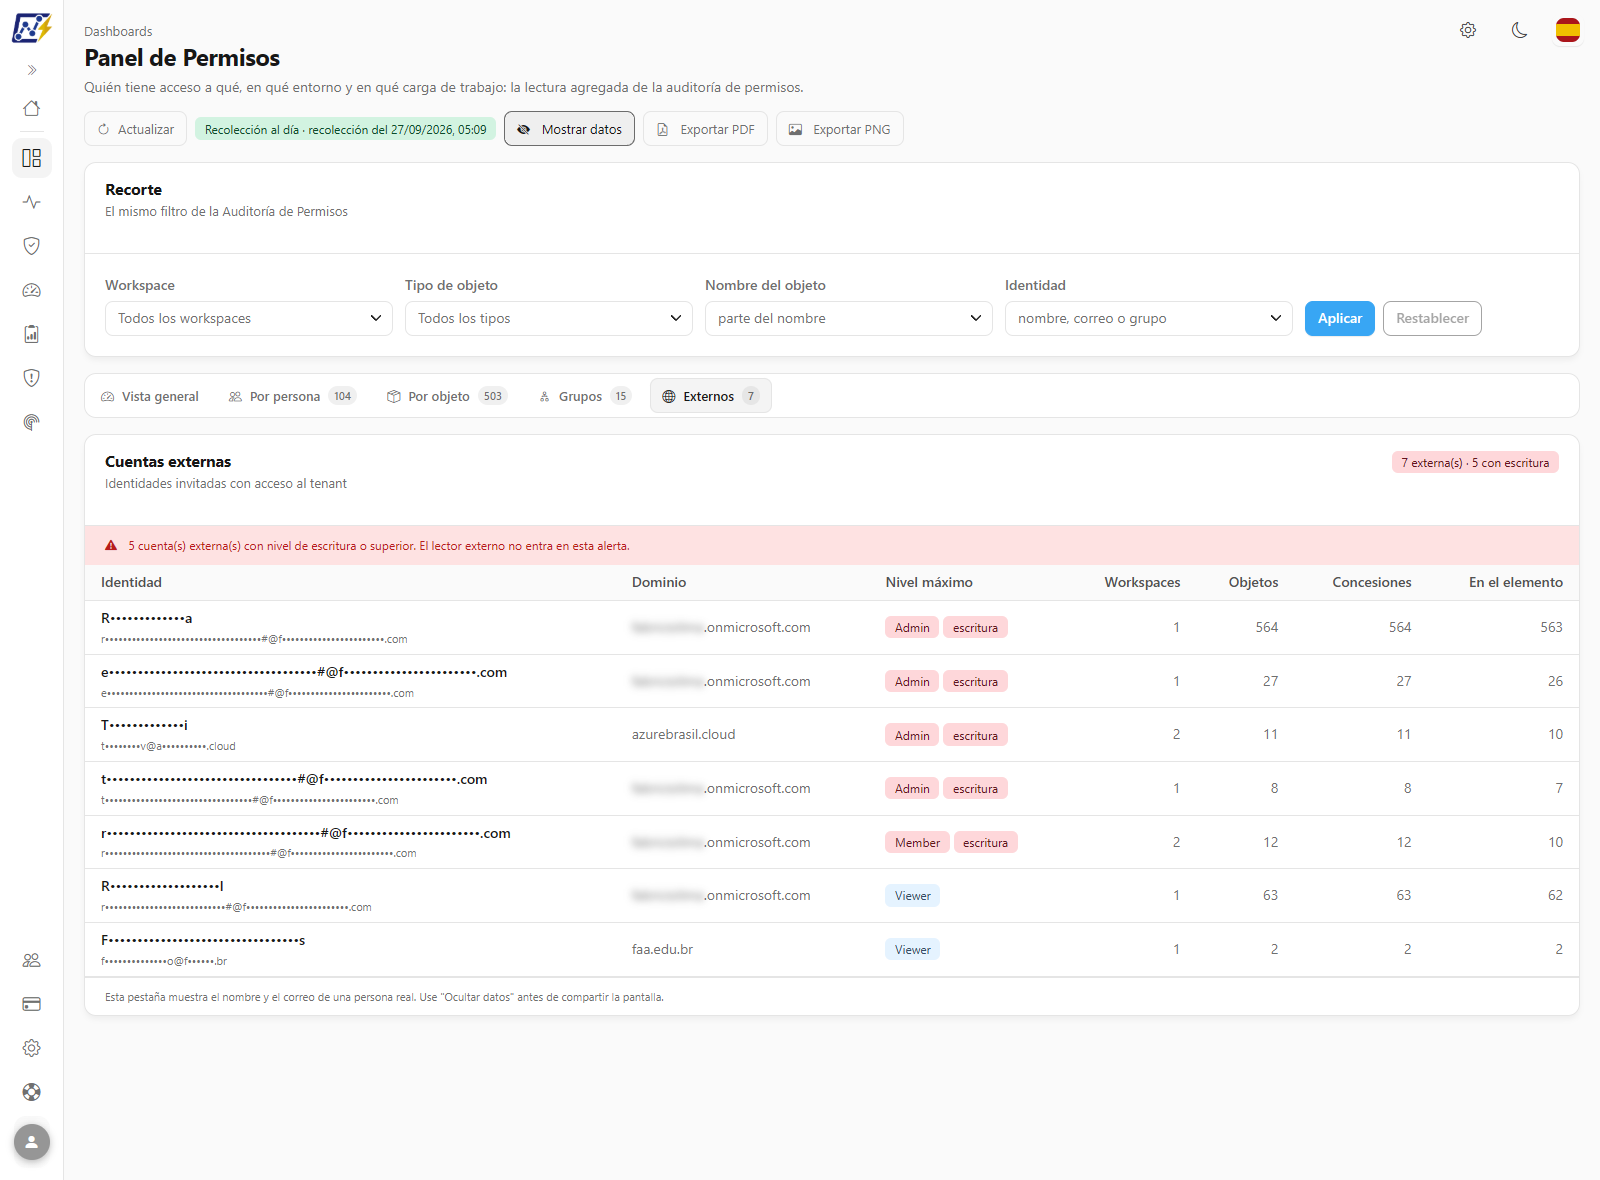Click the settings gear in top bar

[1468, 30]
